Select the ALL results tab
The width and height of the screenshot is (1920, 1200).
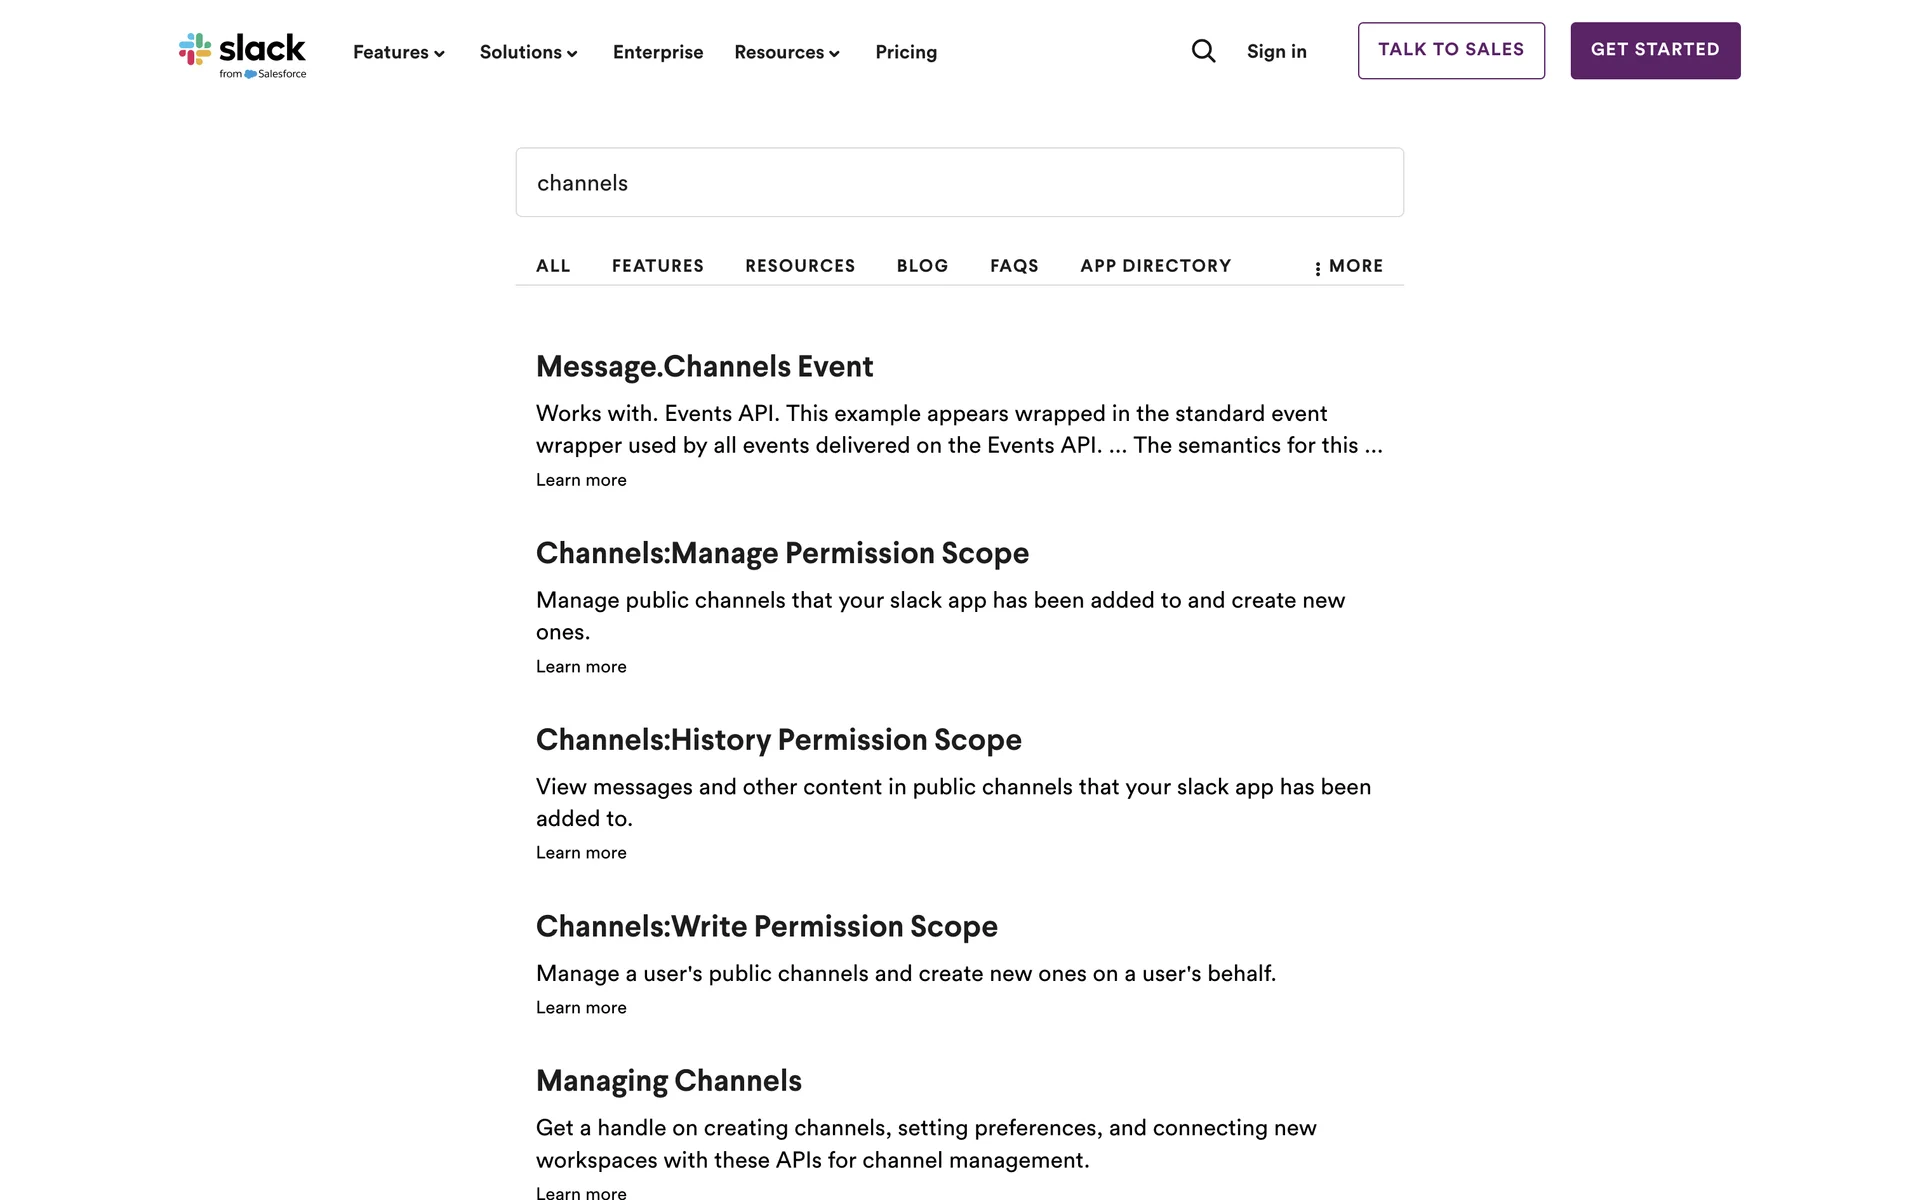click(553, 266)
